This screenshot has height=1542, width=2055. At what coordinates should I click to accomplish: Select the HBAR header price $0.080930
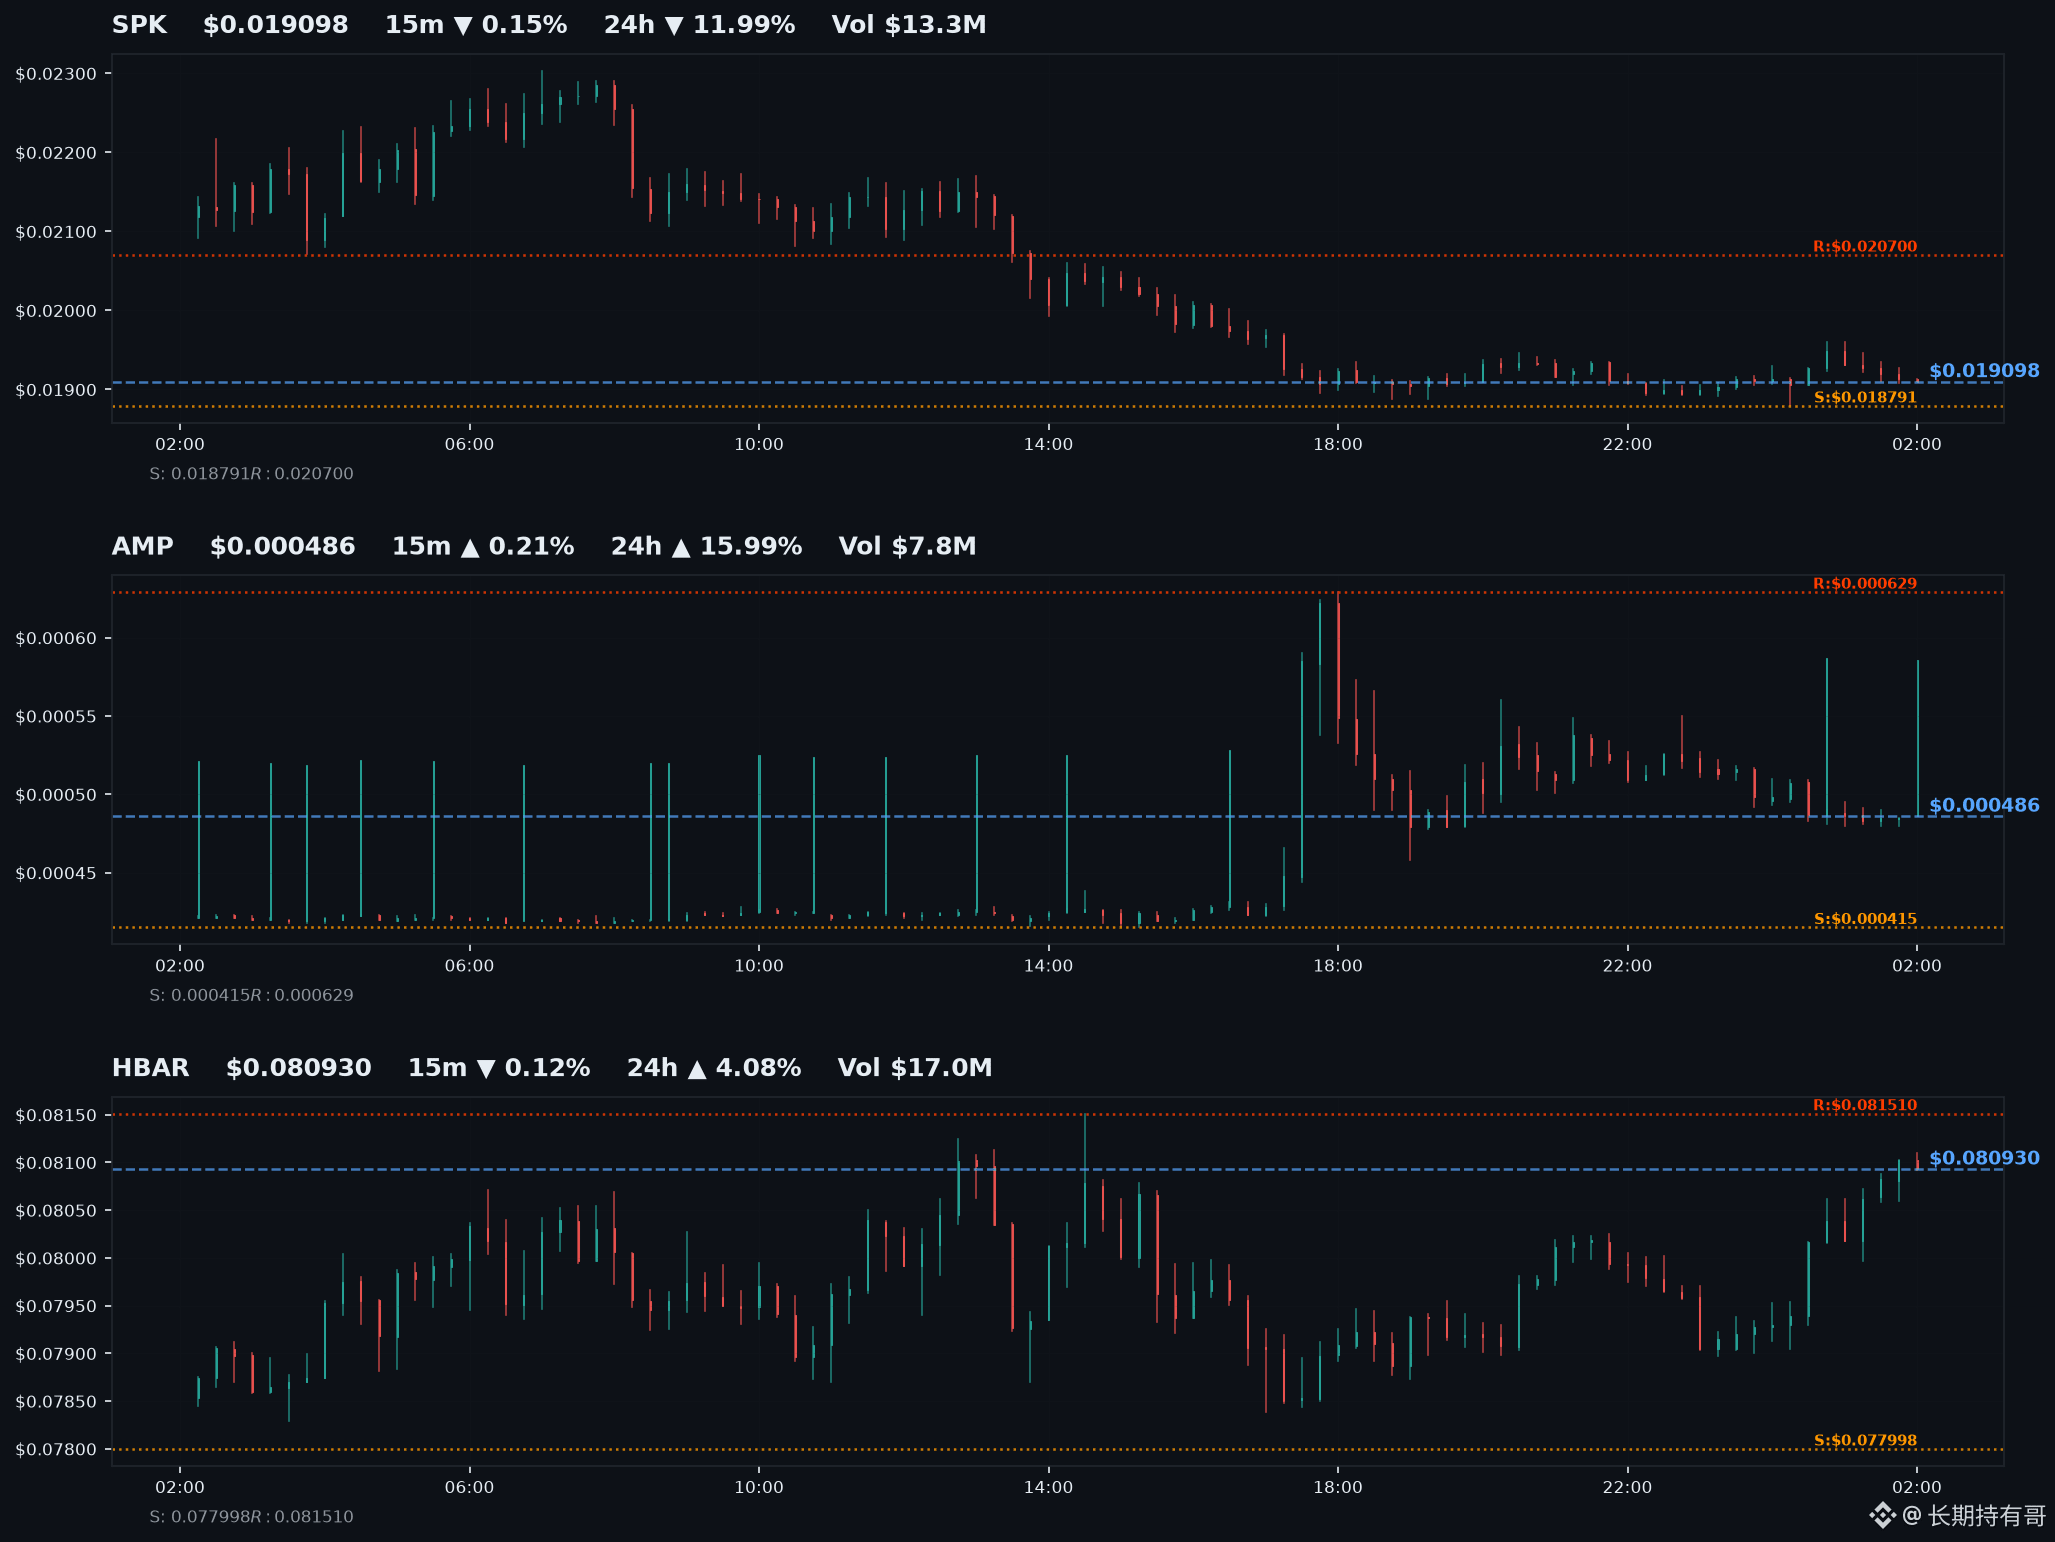click(299, 1068)
